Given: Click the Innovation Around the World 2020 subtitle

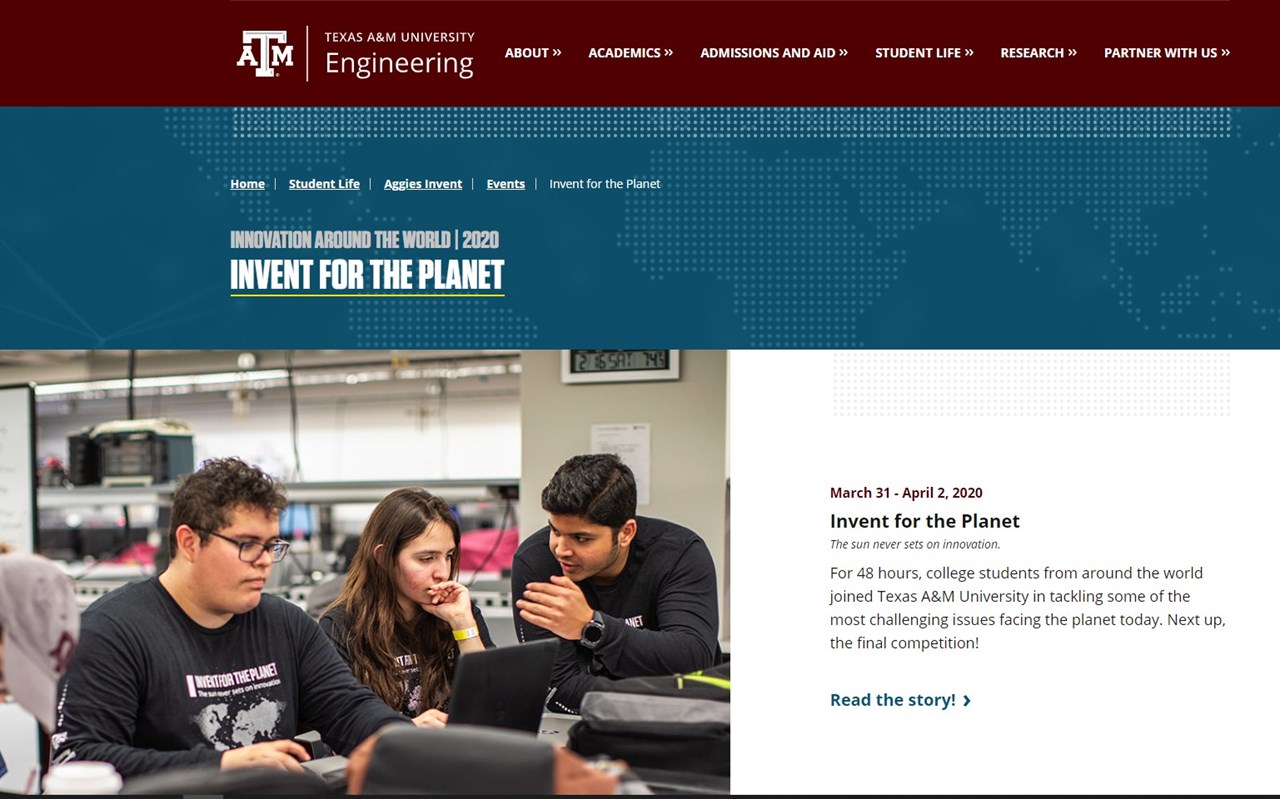Looking at the screenshot, I should pos(364,240).
